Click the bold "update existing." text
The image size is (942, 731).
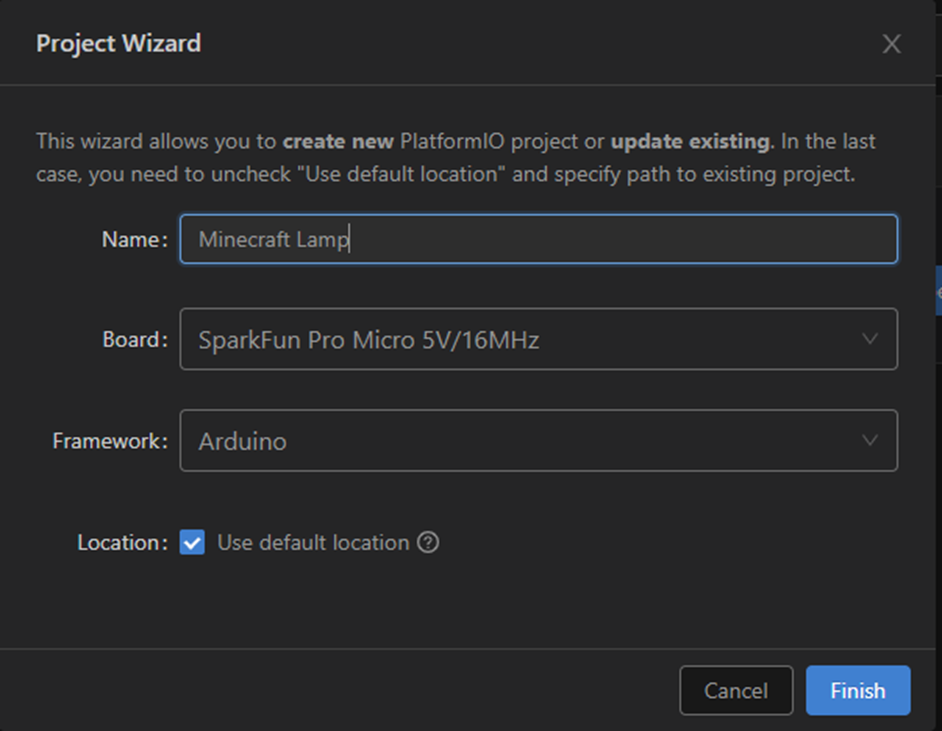(692, 141)
